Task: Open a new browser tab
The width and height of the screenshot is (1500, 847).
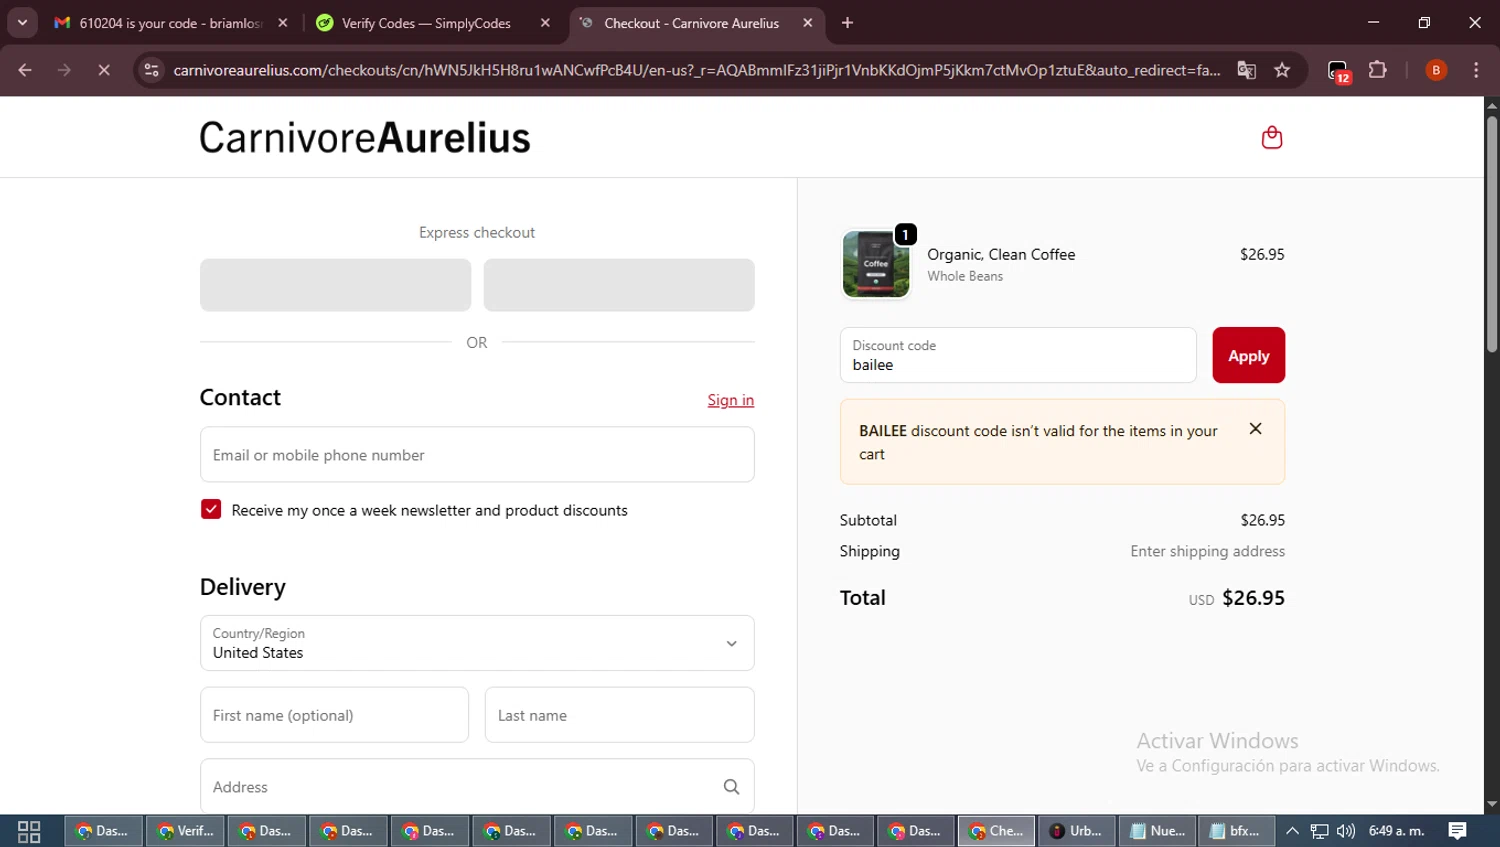Action: (847, 23)
